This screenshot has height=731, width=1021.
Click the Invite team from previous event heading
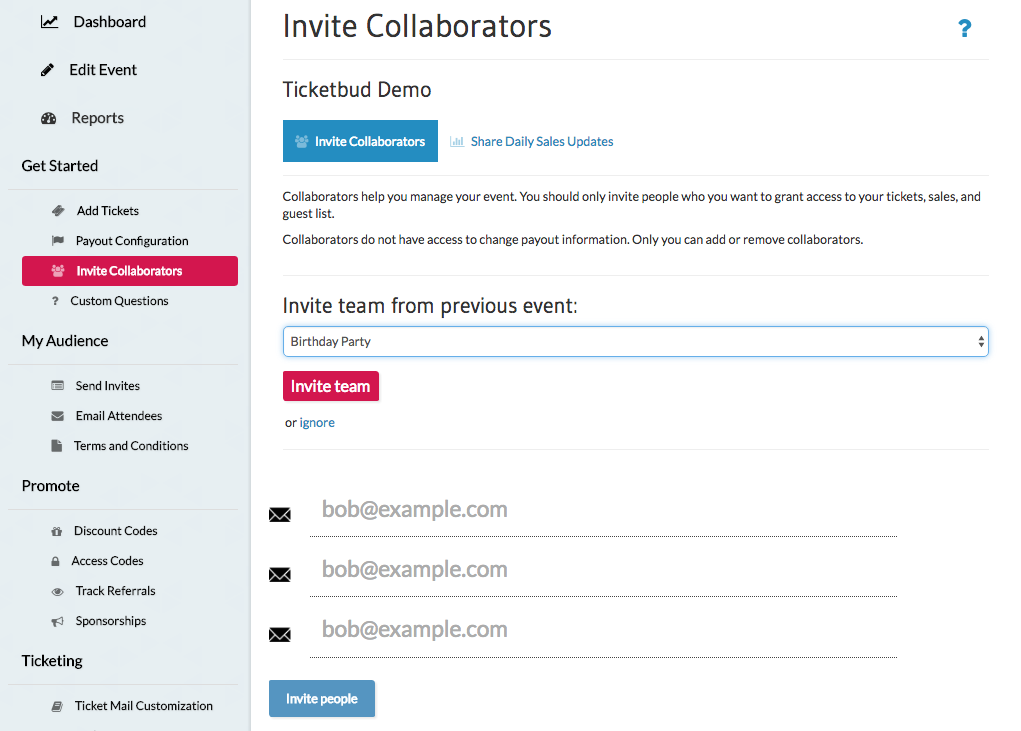[430, 305]
